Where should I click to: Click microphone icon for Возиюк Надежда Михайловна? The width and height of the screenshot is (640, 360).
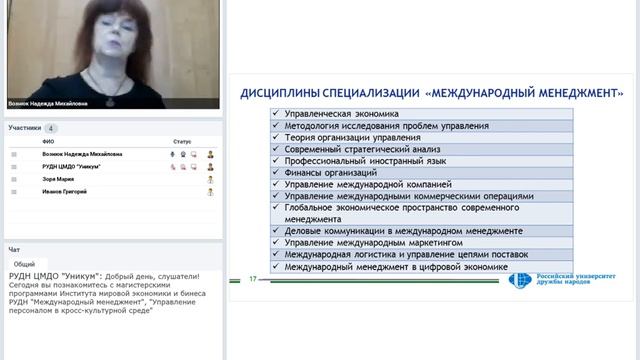(172, 154)
